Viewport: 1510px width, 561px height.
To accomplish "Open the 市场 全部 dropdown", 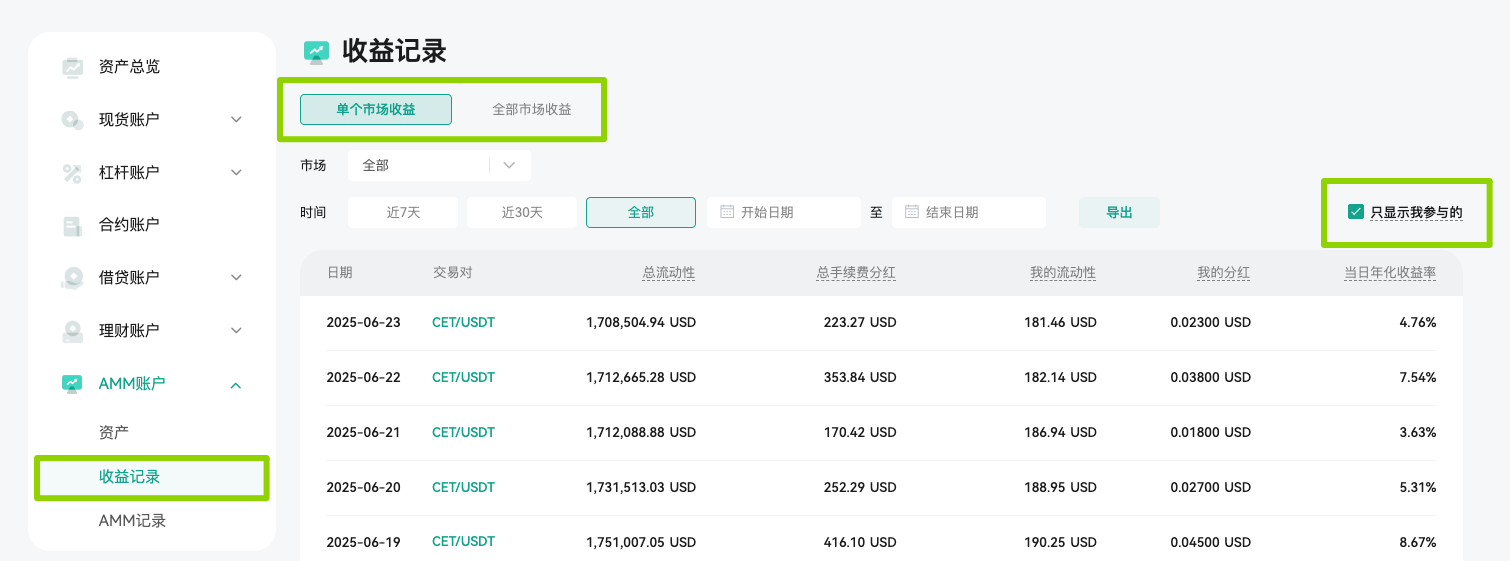I will [439, 165].
